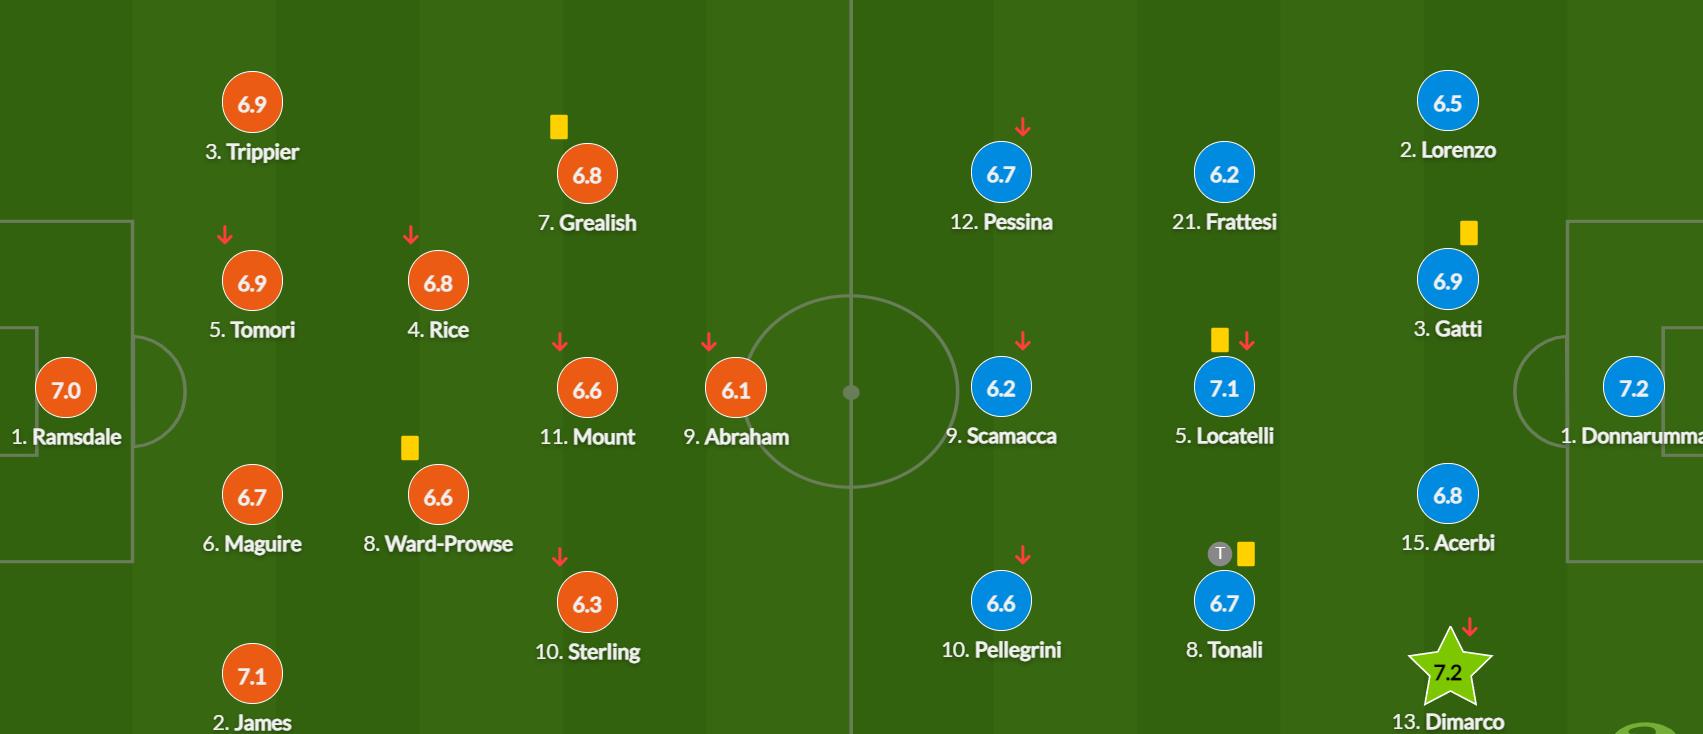Open the Lorenzo player name link

(1448, 150)
